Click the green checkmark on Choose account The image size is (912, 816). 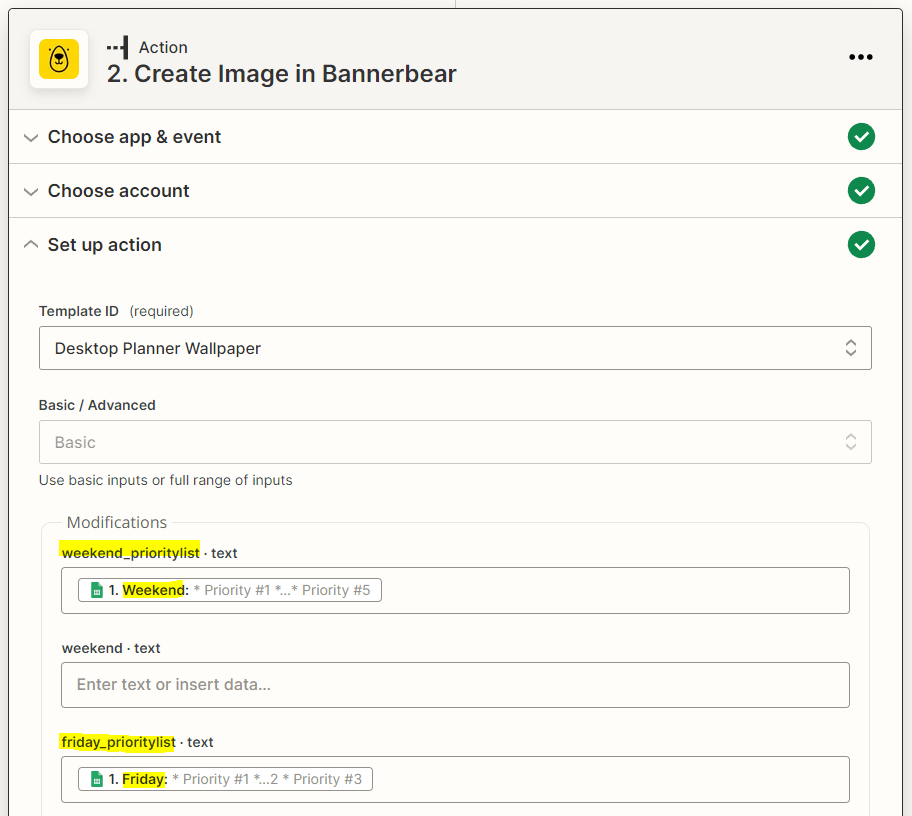click(861, 190)
